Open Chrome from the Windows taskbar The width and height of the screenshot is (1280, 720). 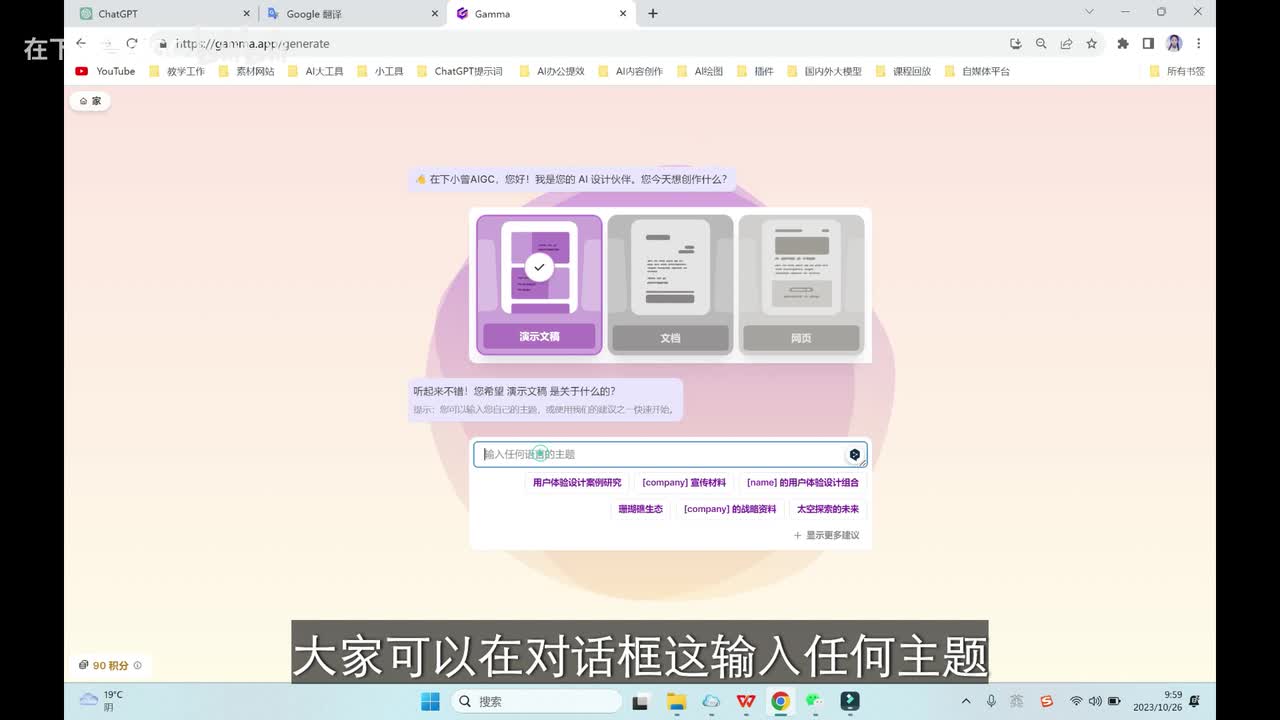coord(780,701)
